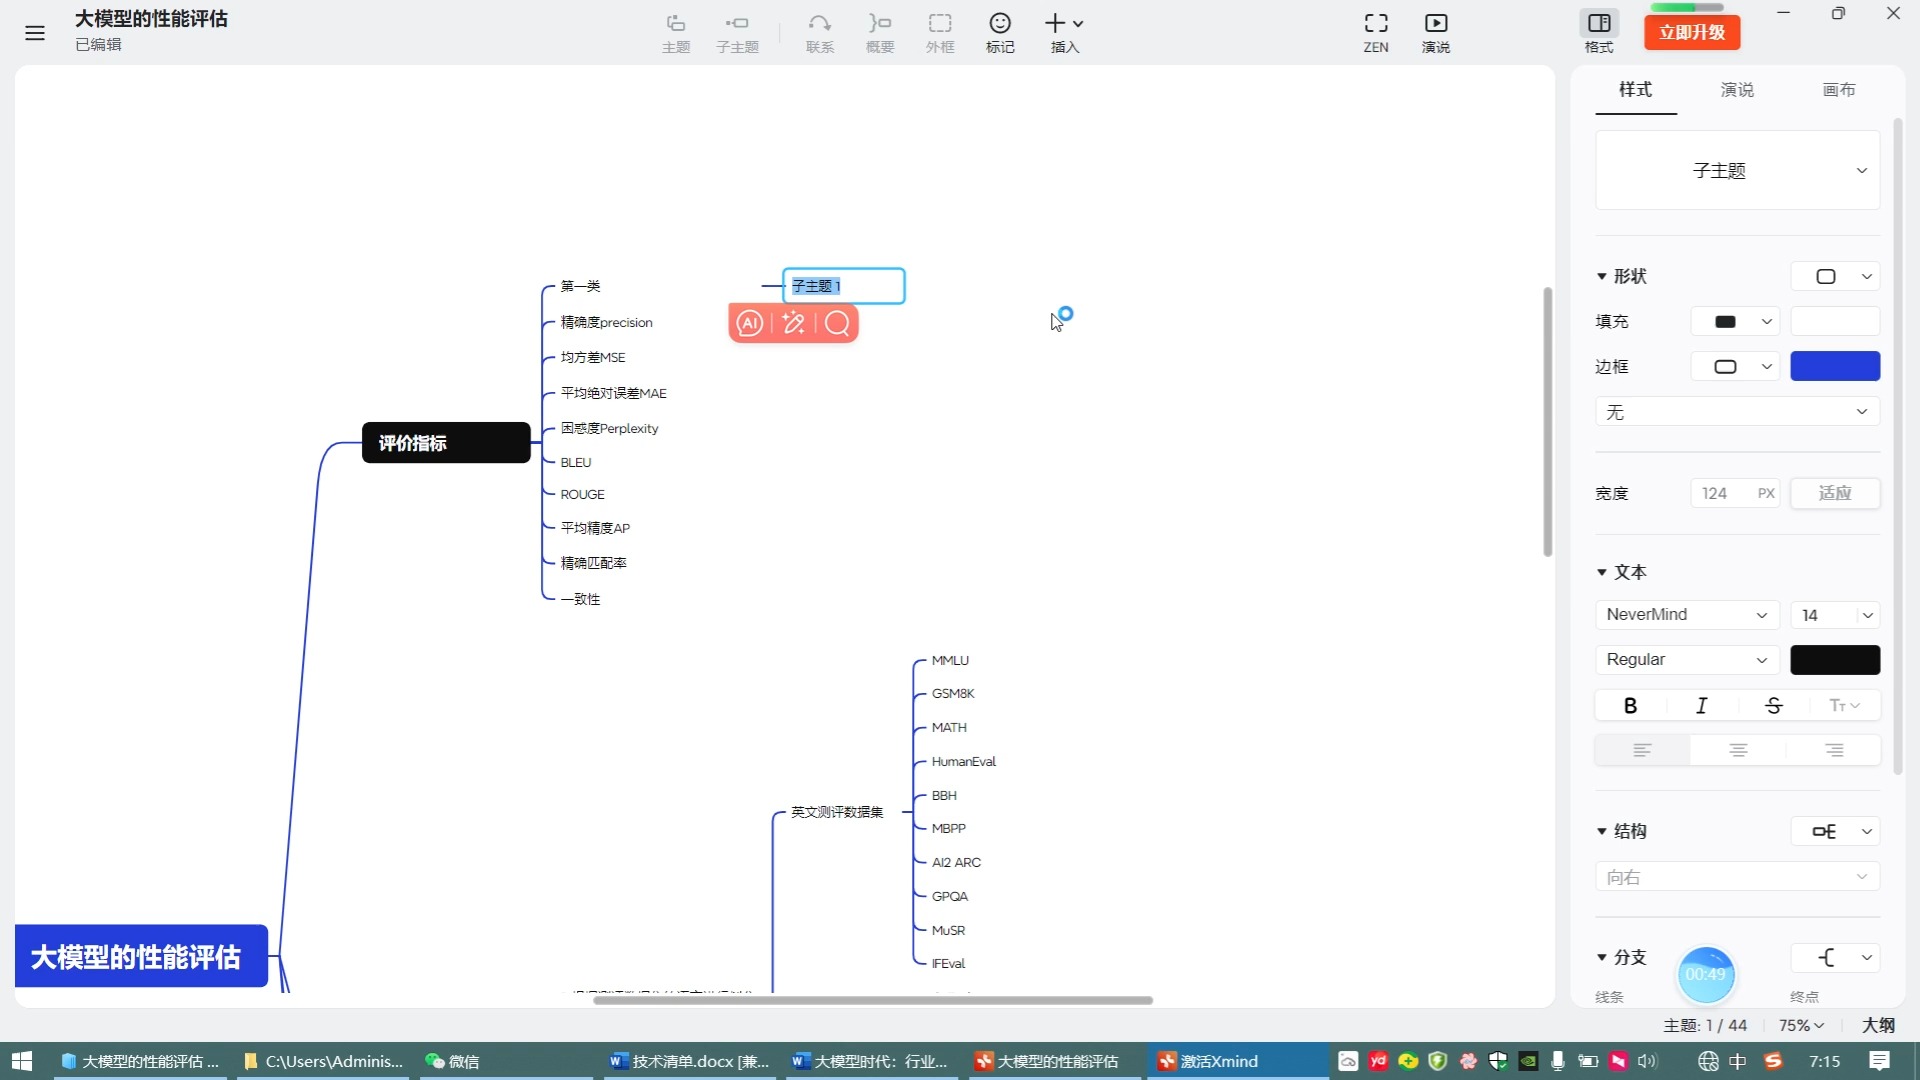
Task: Select the HumanEval subtopic
Action: point(964,762)
